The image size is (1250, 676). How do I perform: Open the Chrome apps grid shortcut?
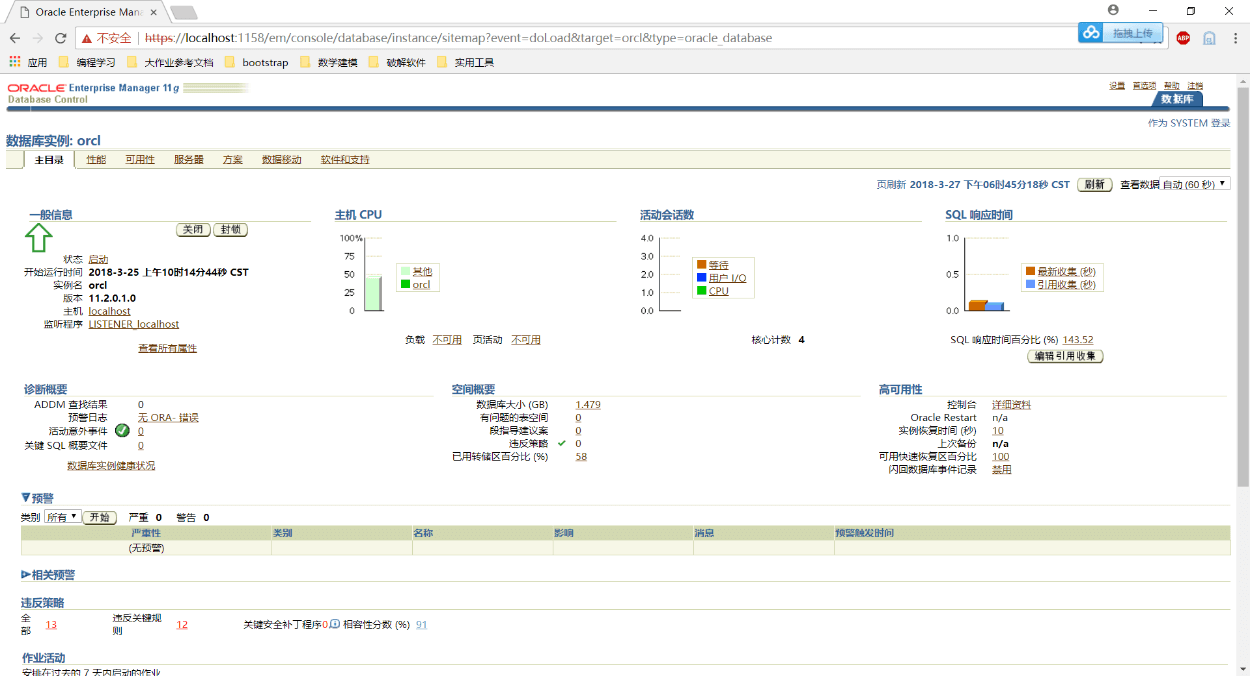coord(15,62)
